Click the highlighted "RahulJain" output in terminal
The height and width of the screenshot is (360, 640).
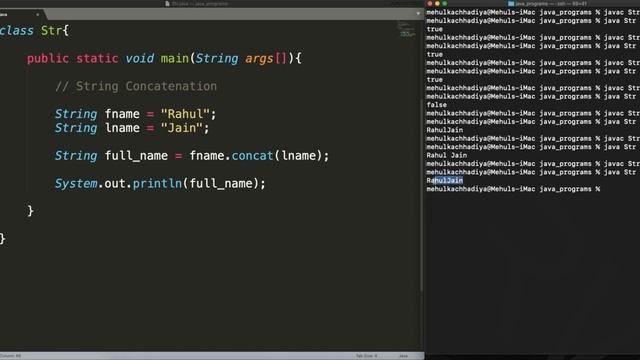[444, 180]
